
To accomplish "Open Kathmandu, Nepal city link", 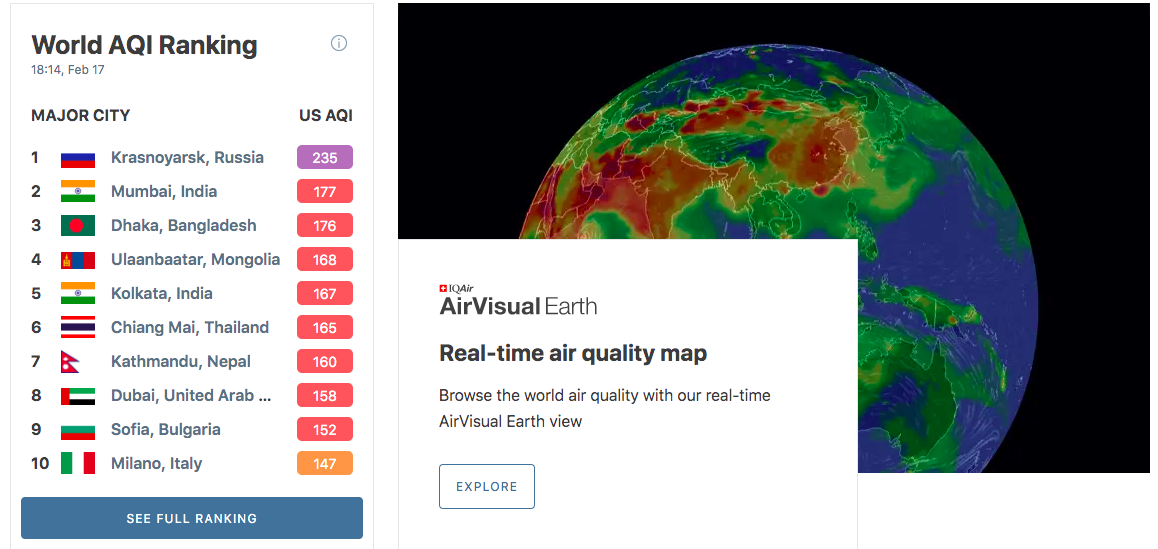I will 181,361.
